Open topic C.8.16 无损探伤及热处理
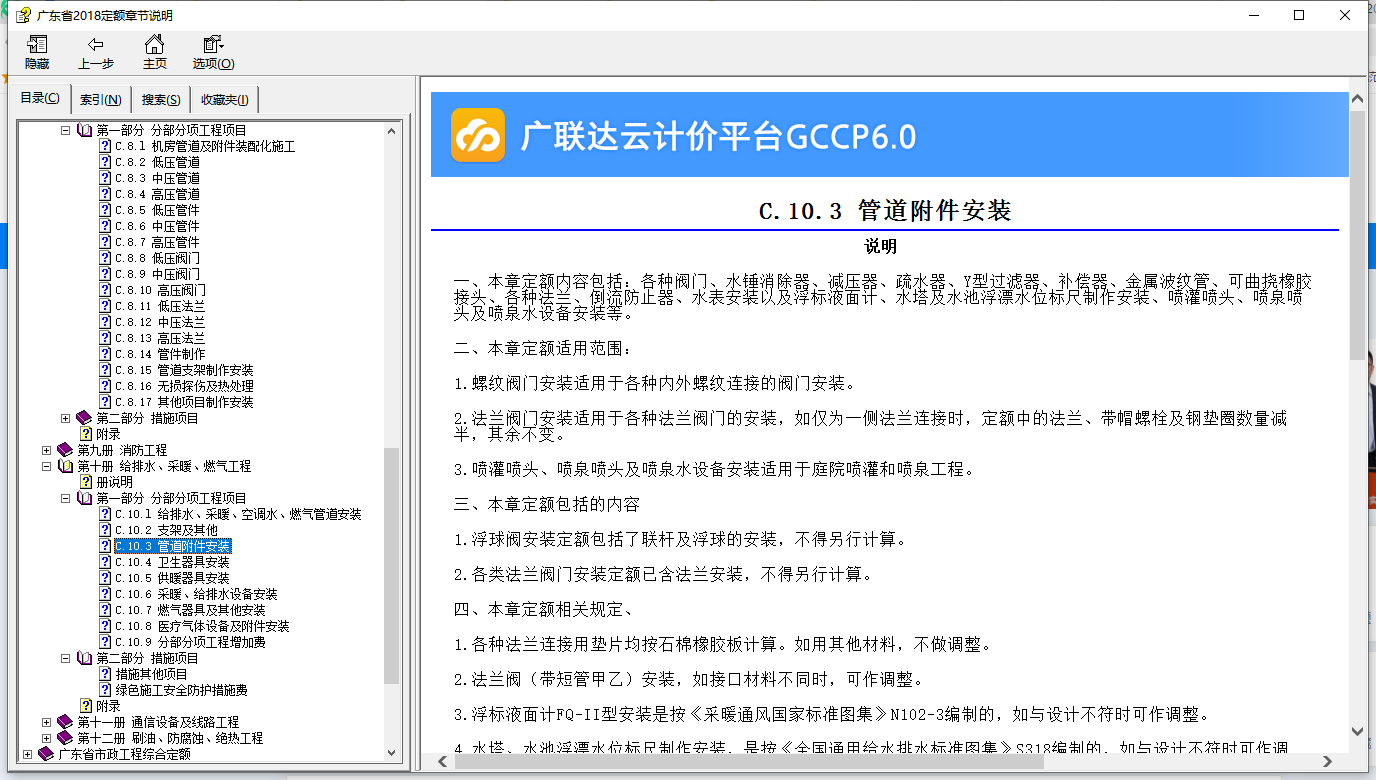1376x780 pixels. [x=184, y=386]
